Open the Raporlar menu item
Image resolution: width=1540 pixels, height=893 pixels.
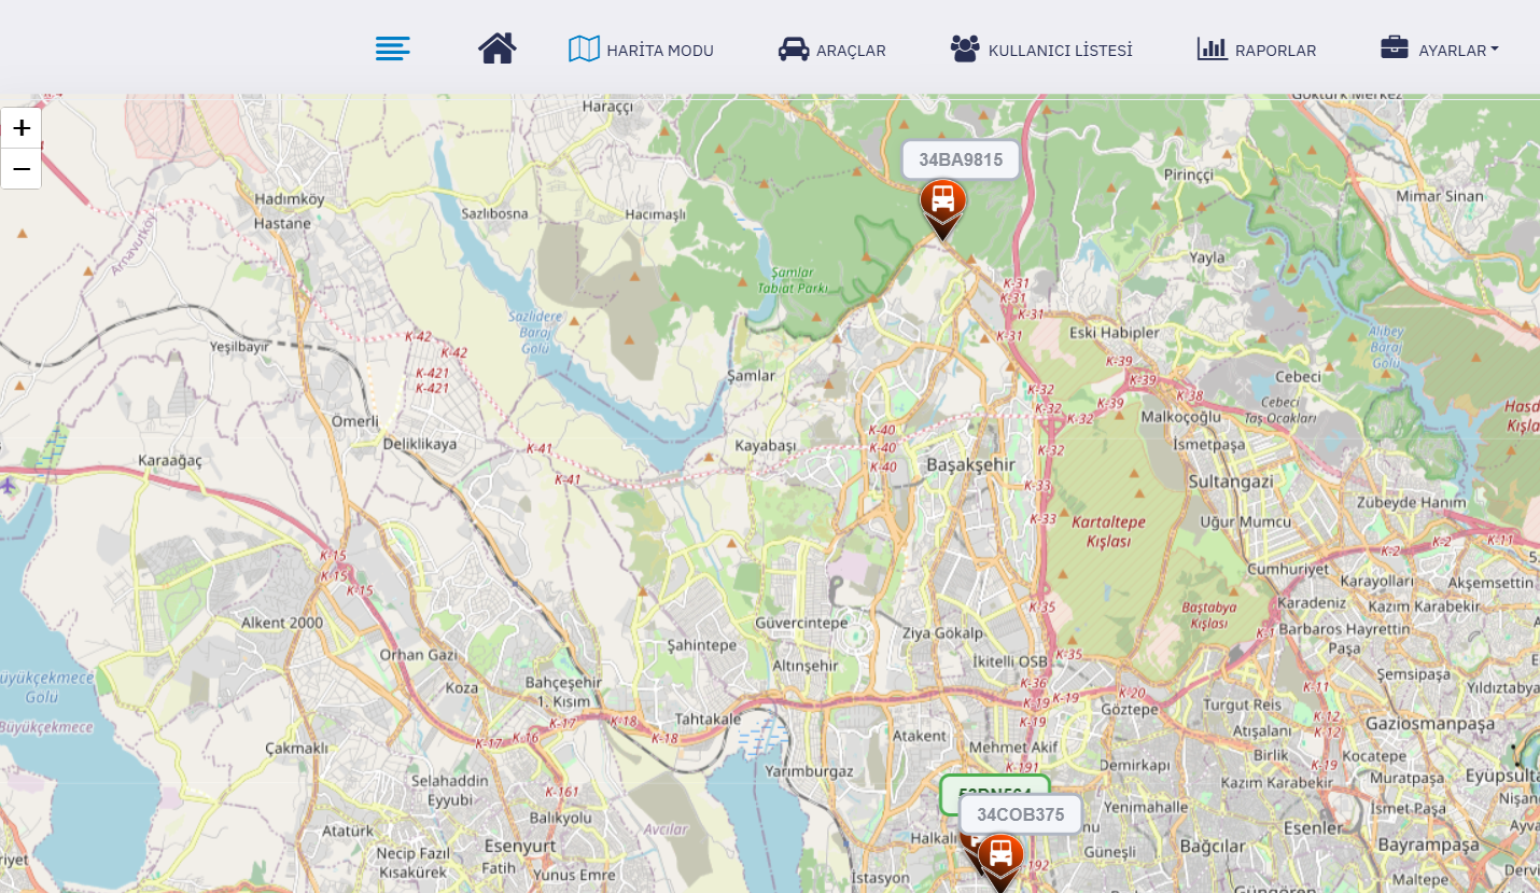[1275, 50]
